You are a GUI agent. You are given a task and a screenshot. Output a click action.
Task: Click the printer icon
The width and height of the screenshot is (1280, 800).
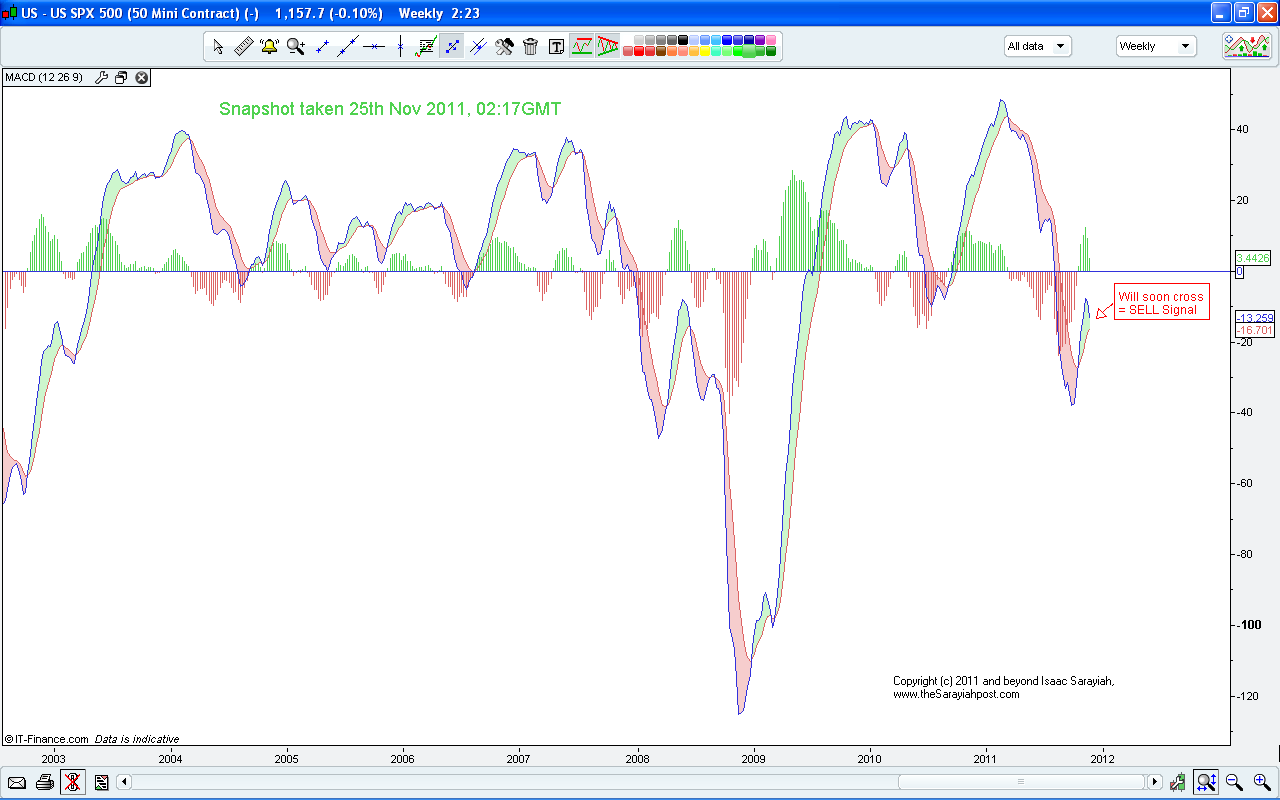point(44,782)
